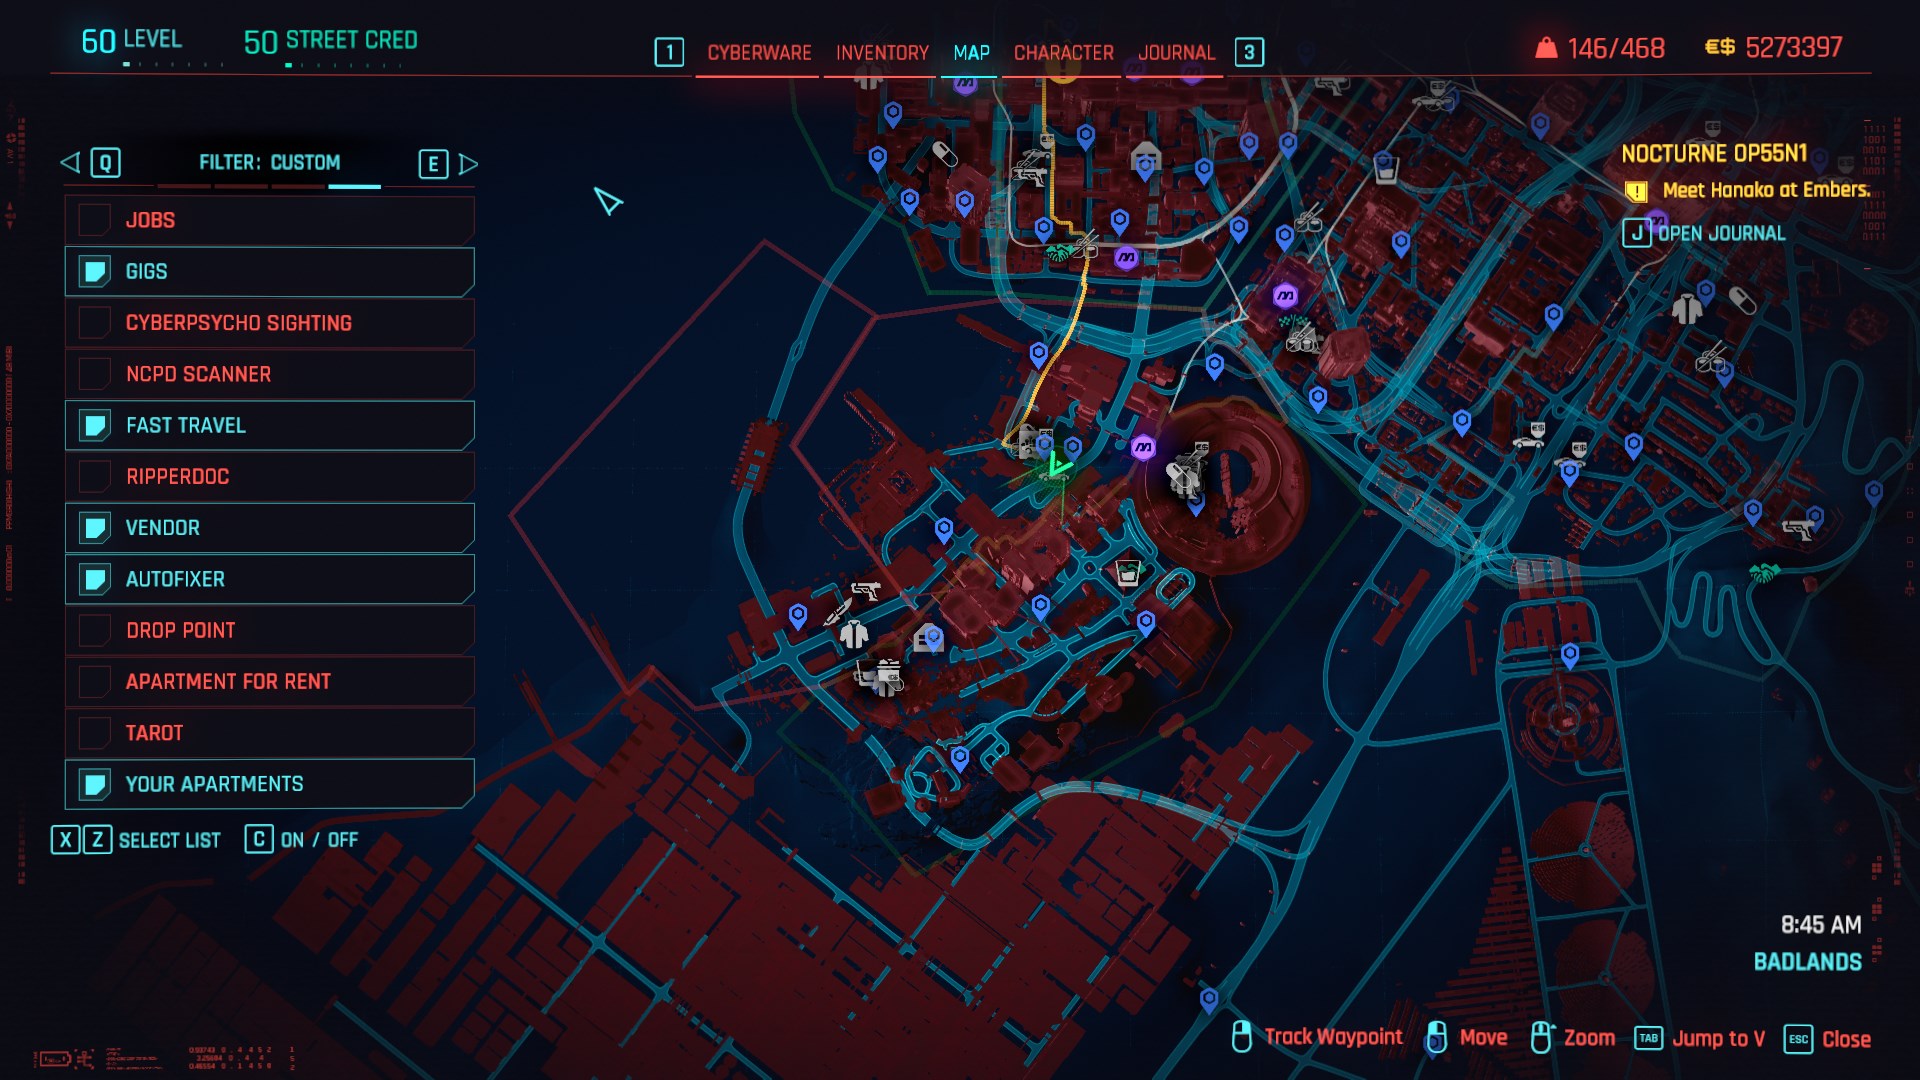Screen dimensions: 1920x1080
Task: Click the Open Journal quest link
Action: (1720, 233)
